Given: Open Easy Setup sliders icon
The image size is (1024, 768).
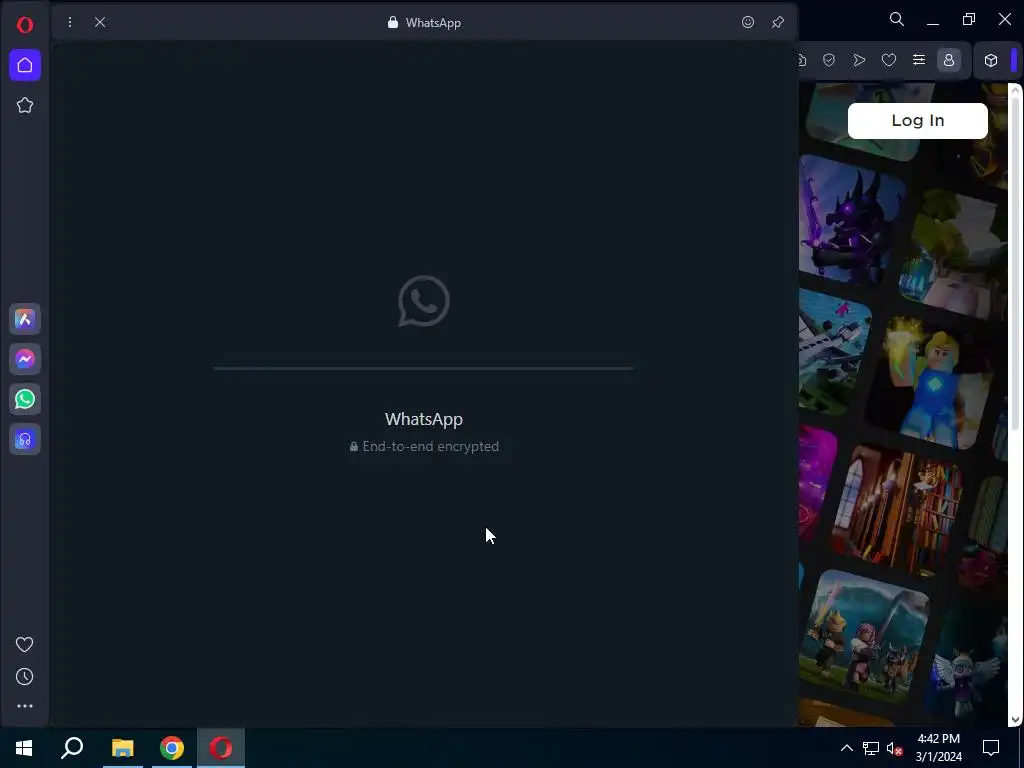Looking at the screenshot, I should click(x=919, y=60).
